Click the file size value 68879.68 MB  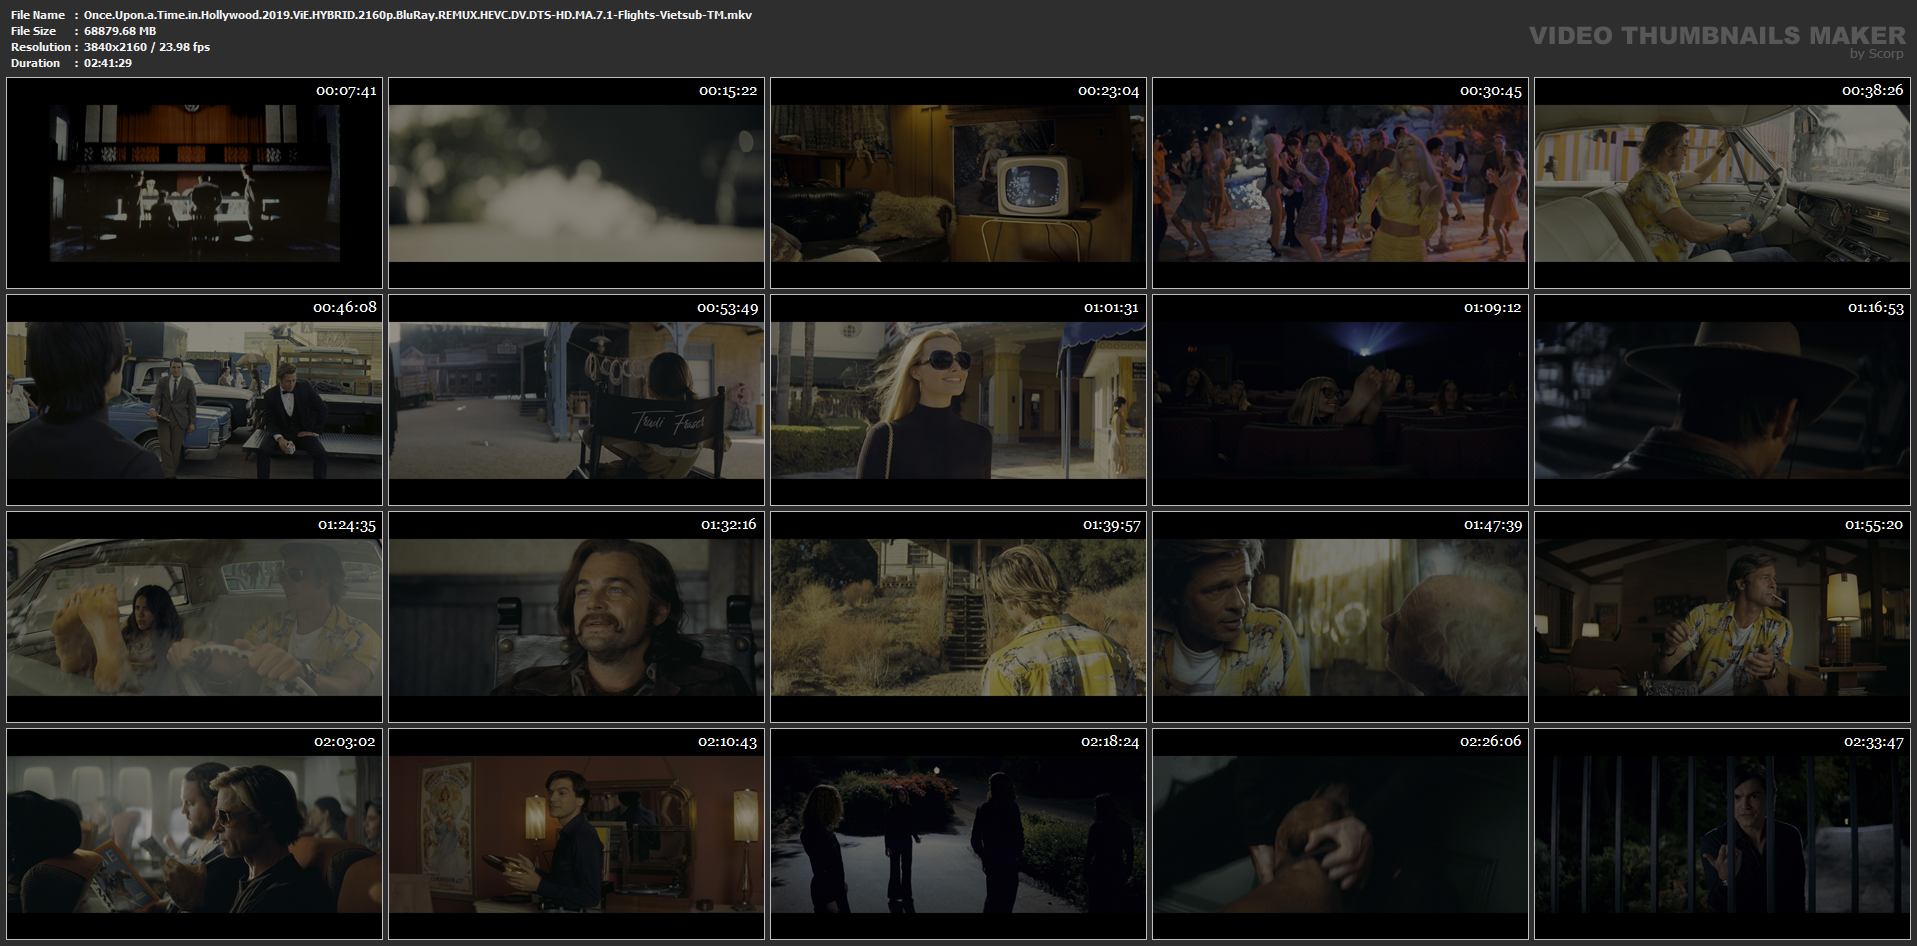point(120,31)
